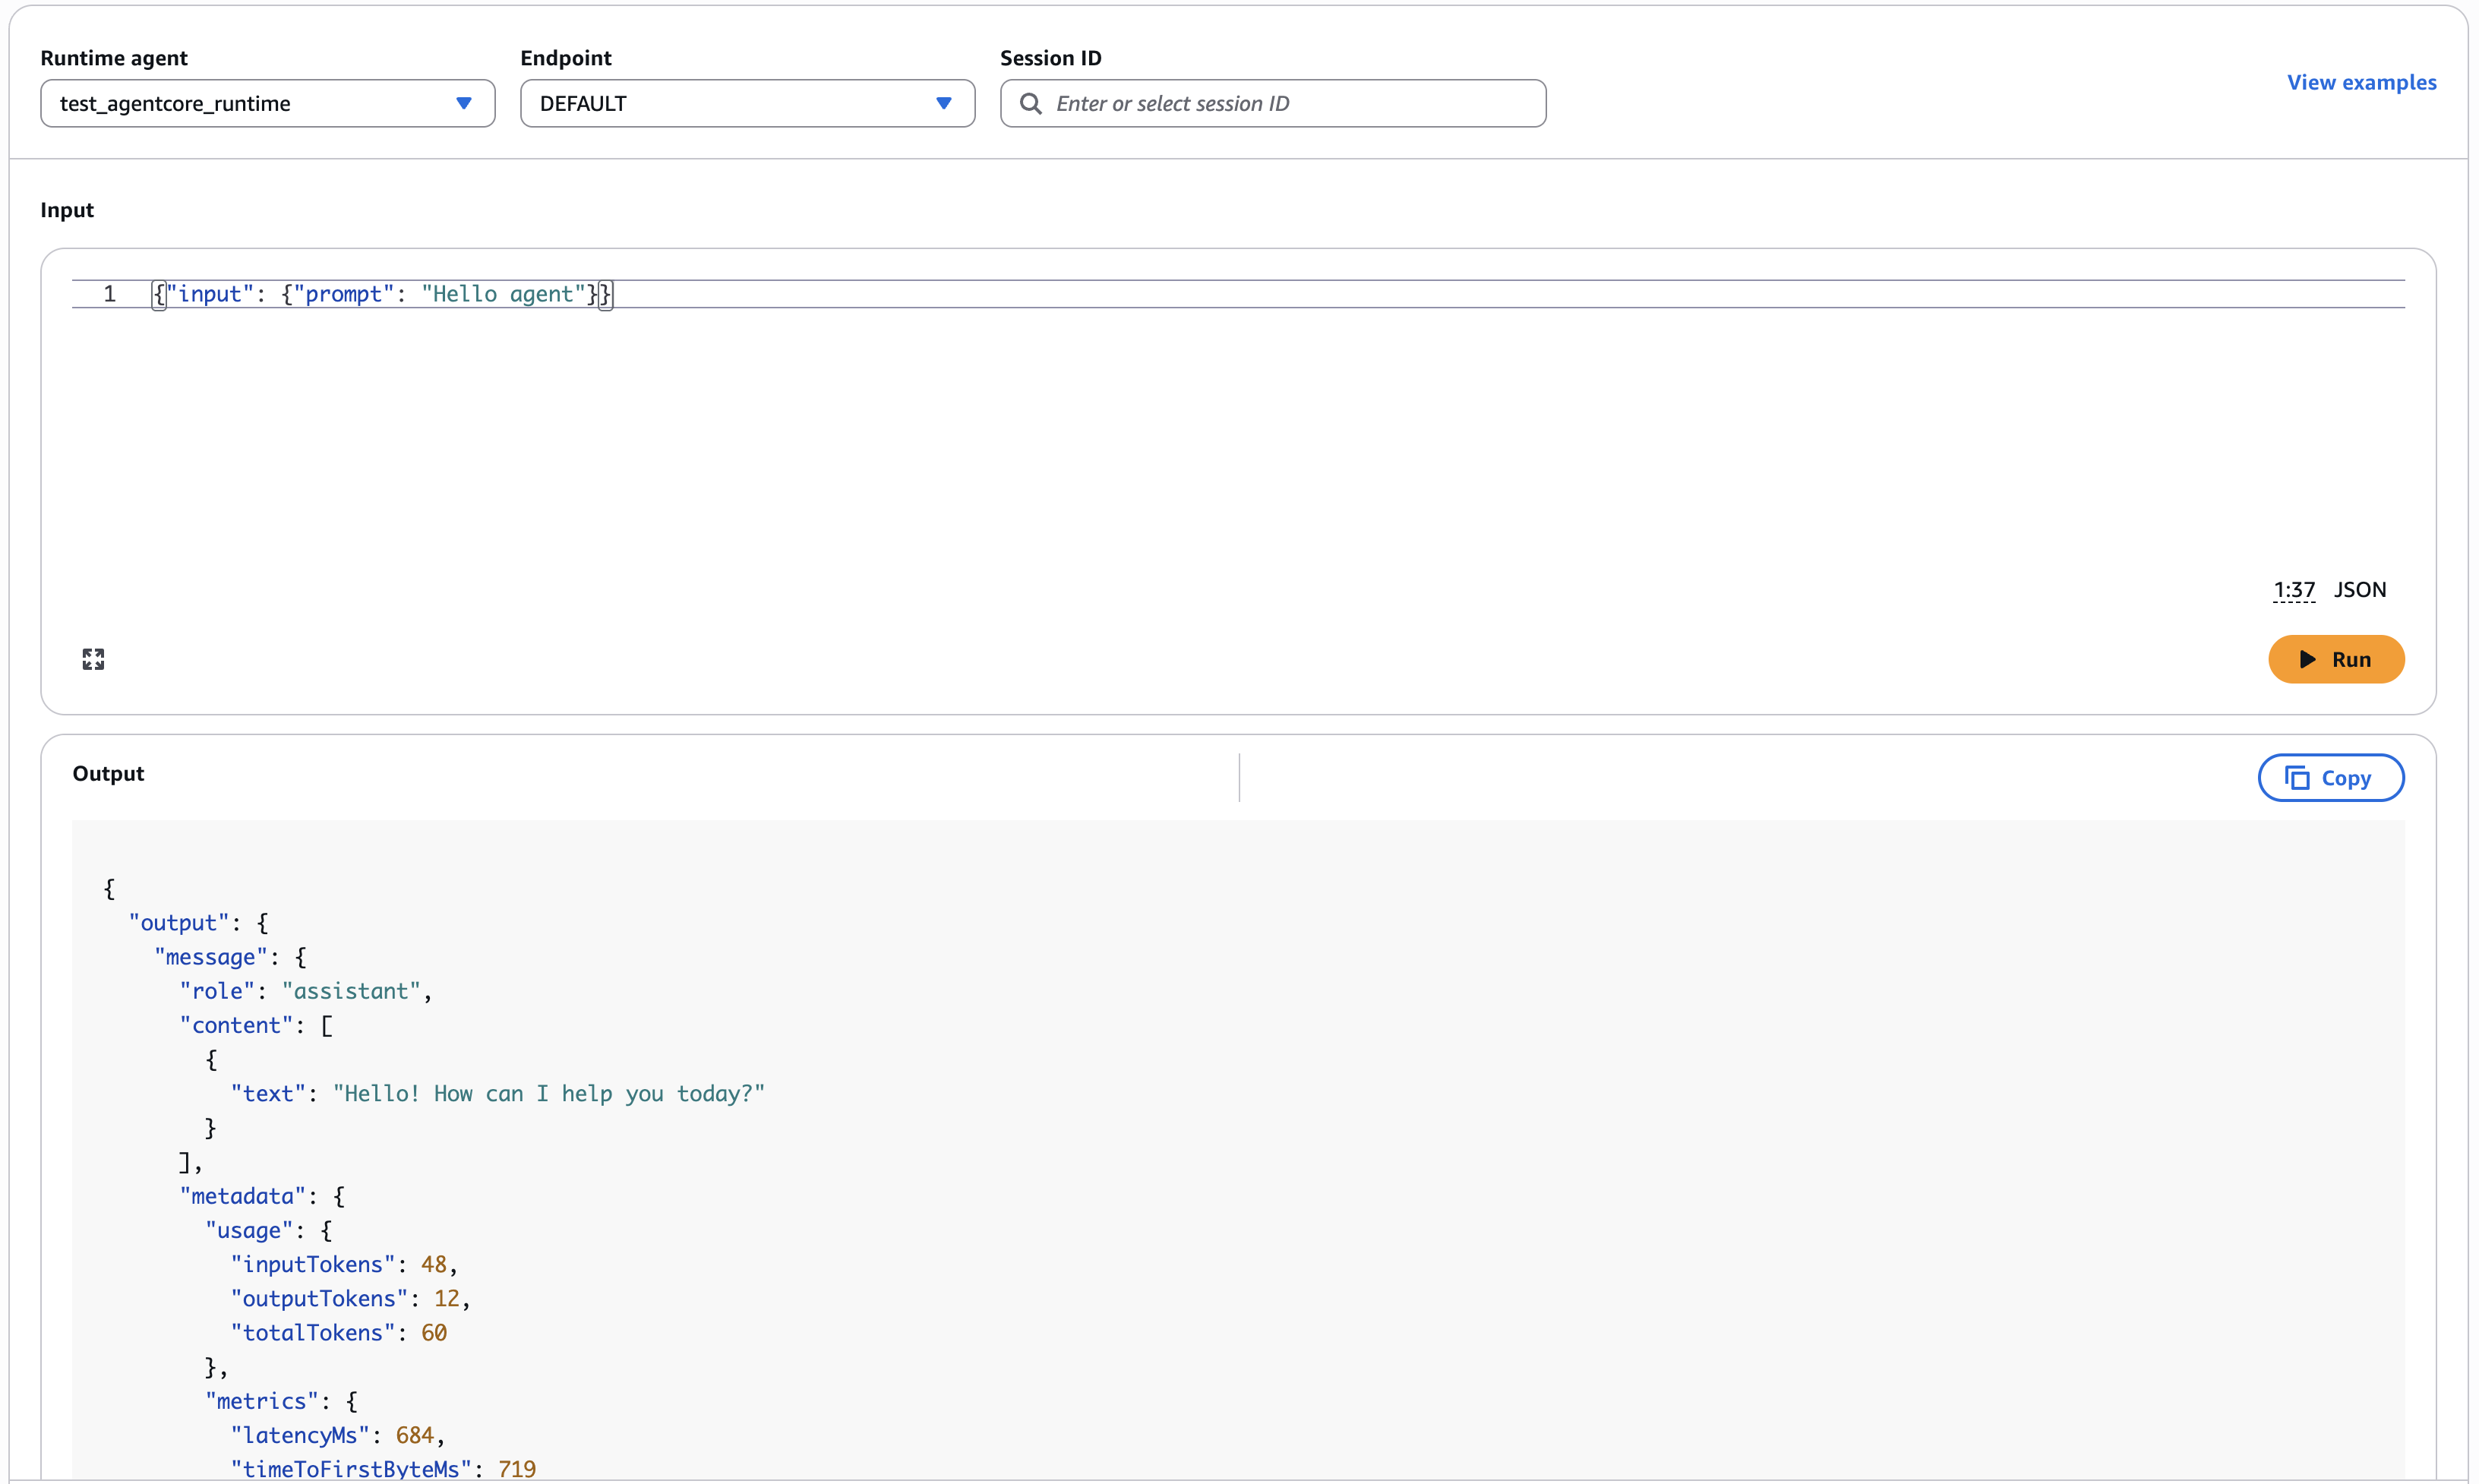2479x1484 pixels.
Task: Click the Input section heading
Action: (x=67, y=210)
